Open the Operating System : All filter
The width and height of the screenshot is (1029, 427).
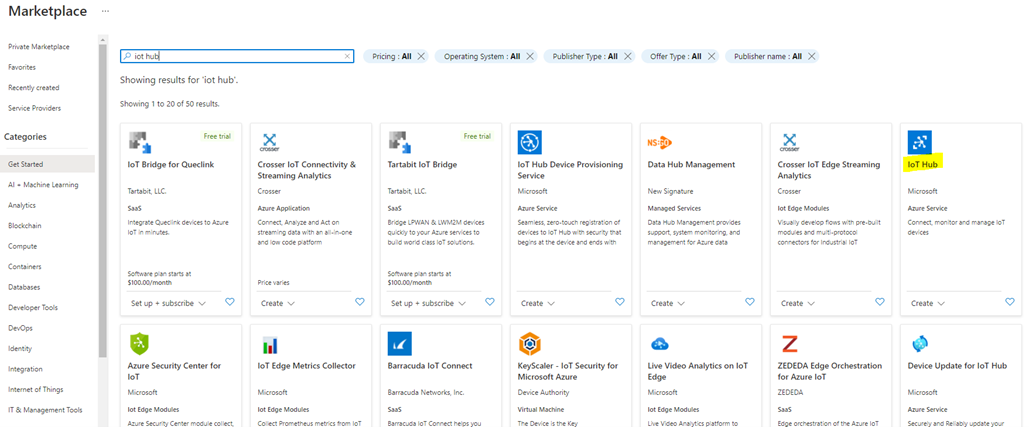point(482,56)
